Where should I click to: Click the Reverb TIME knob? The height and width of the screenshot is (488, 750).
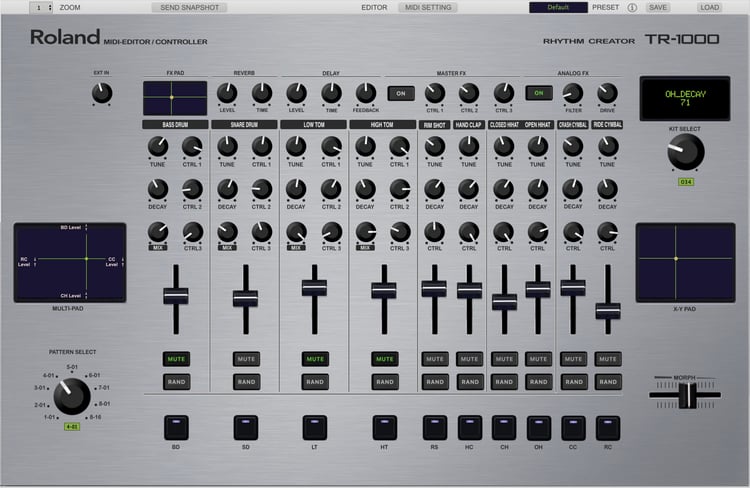(x=262, y=93)
